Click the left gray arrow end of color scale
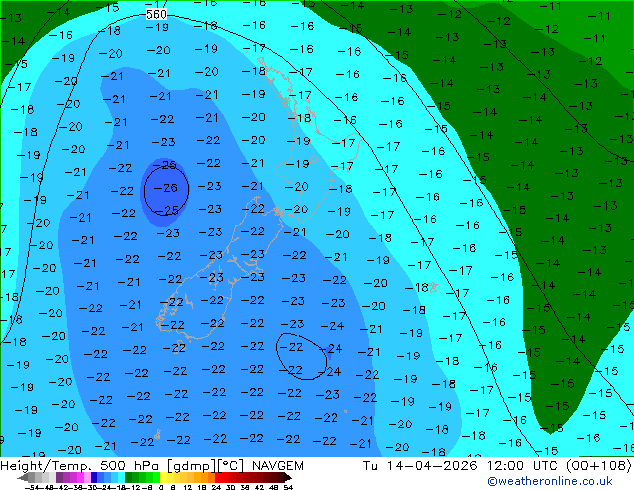 [x=23, y=478]
